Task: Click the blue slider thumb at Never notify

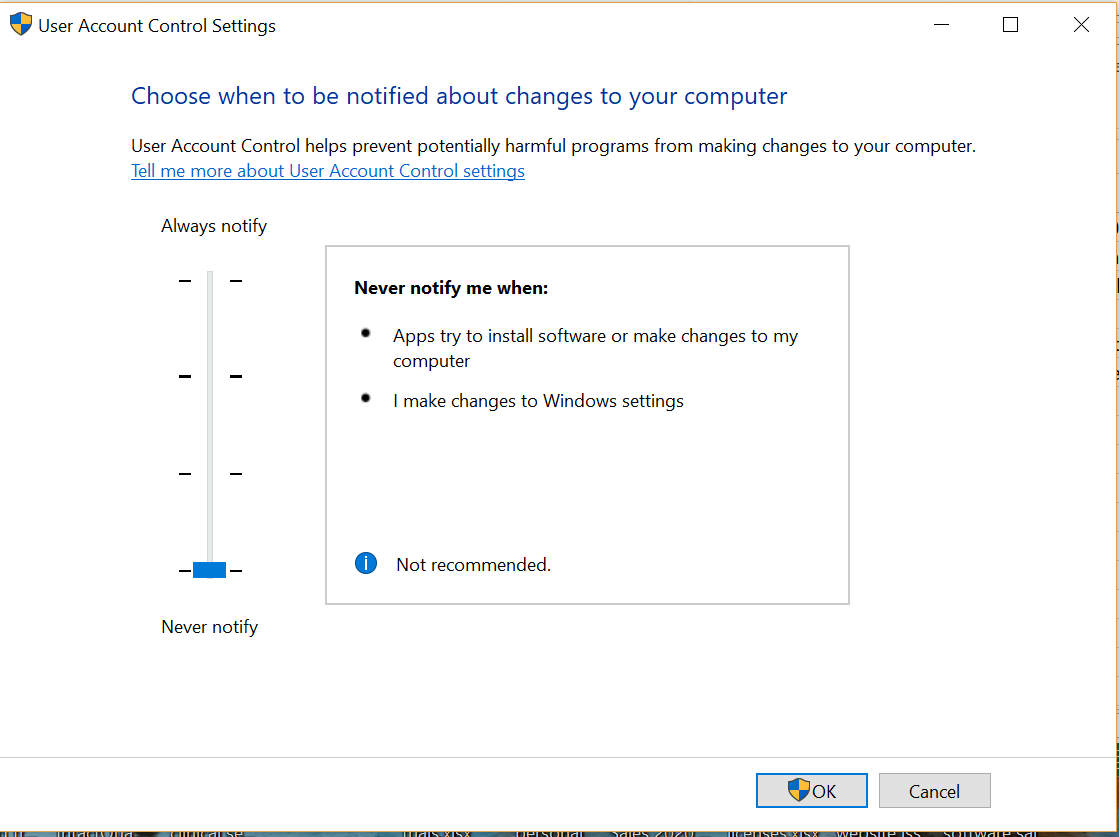Action: click(210, 570)
